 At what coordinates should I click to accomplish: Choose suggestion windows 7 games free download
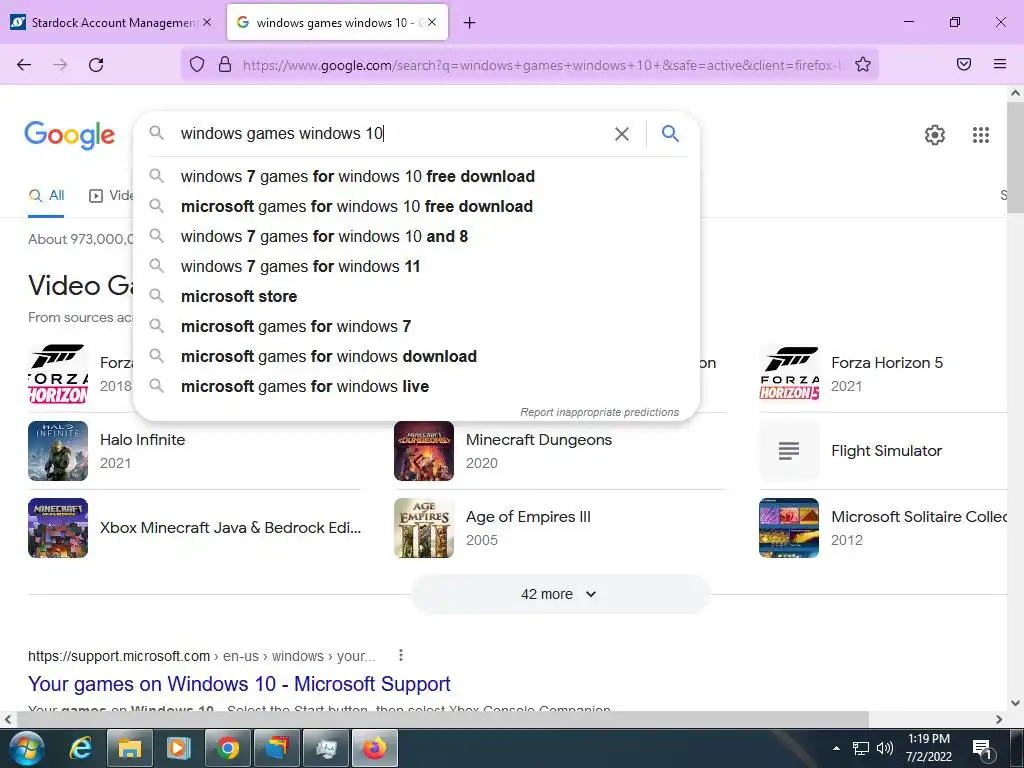(x=418, y=176)
